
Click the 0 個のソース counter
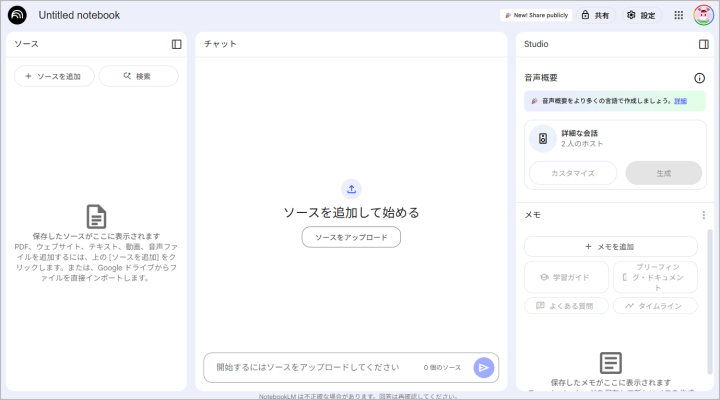442,367
